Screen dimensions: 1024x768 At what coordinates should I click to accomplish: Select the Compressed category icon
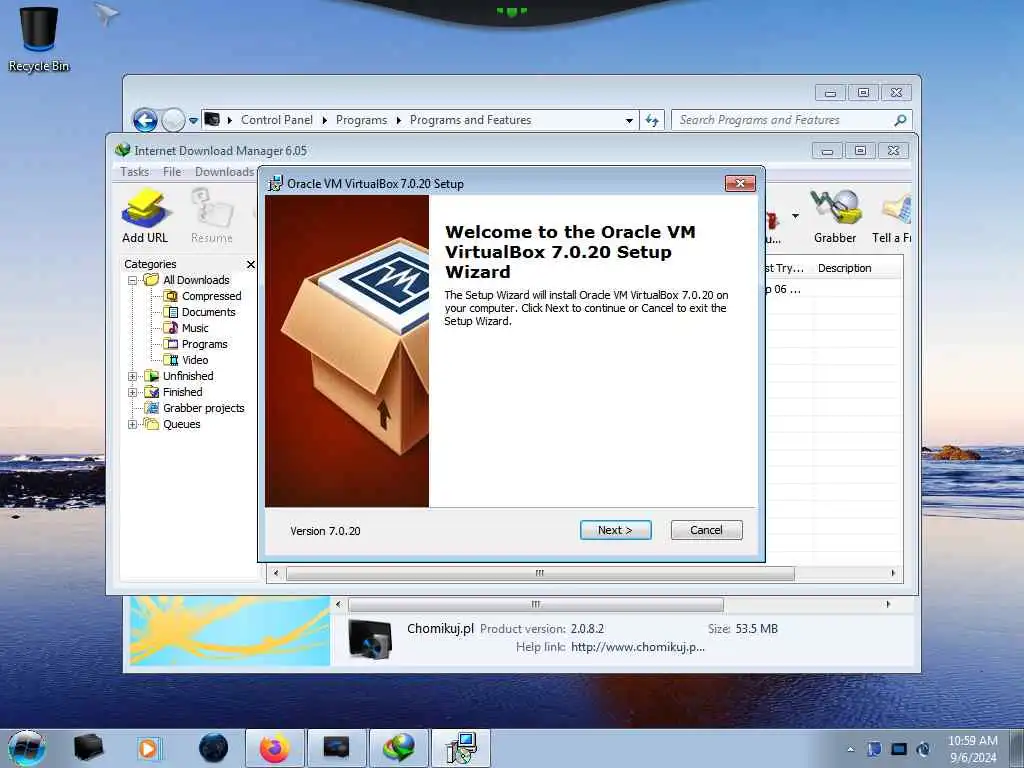point(170,296)
